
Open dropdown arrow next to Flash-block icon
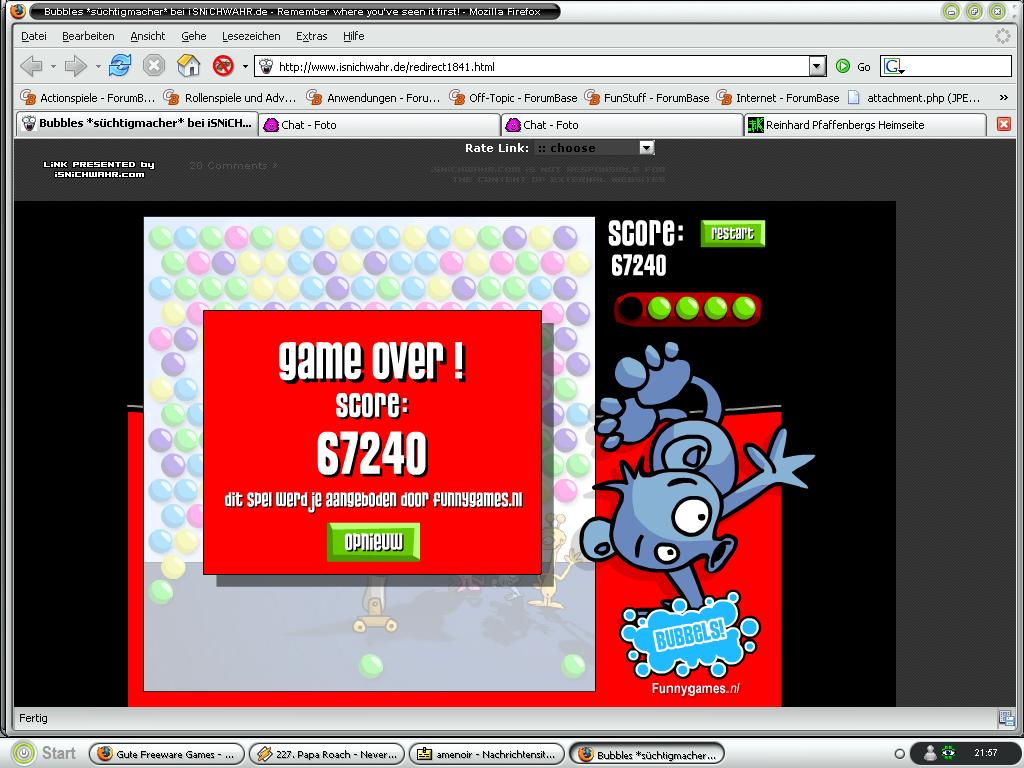[x=245, y=66]
